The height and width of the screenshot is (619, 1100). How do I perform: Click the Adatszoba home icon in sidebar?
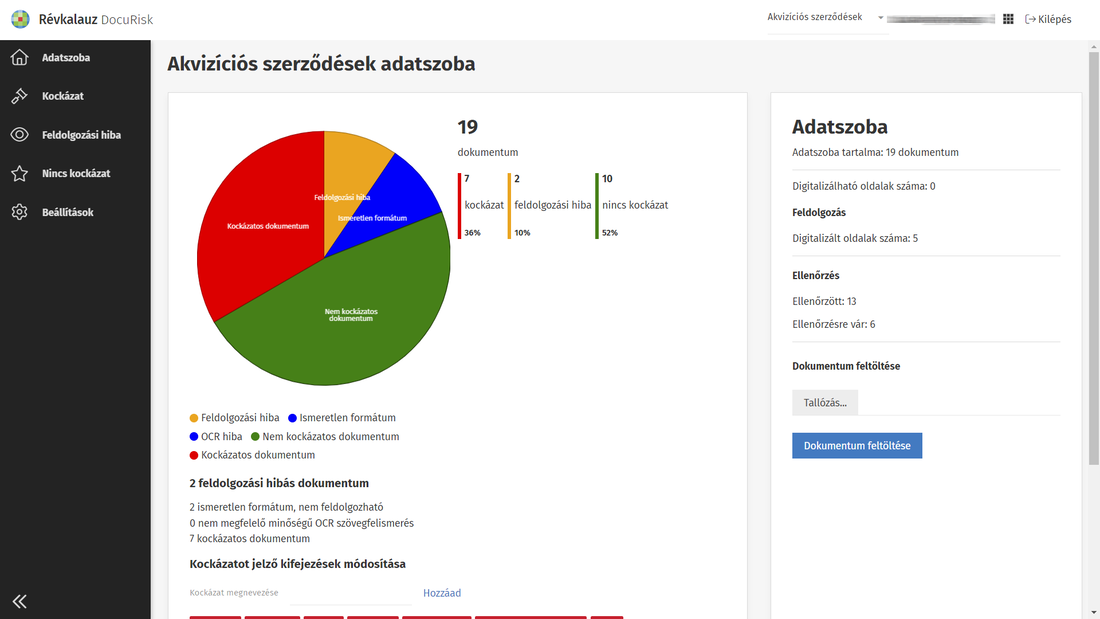point(19,58)
